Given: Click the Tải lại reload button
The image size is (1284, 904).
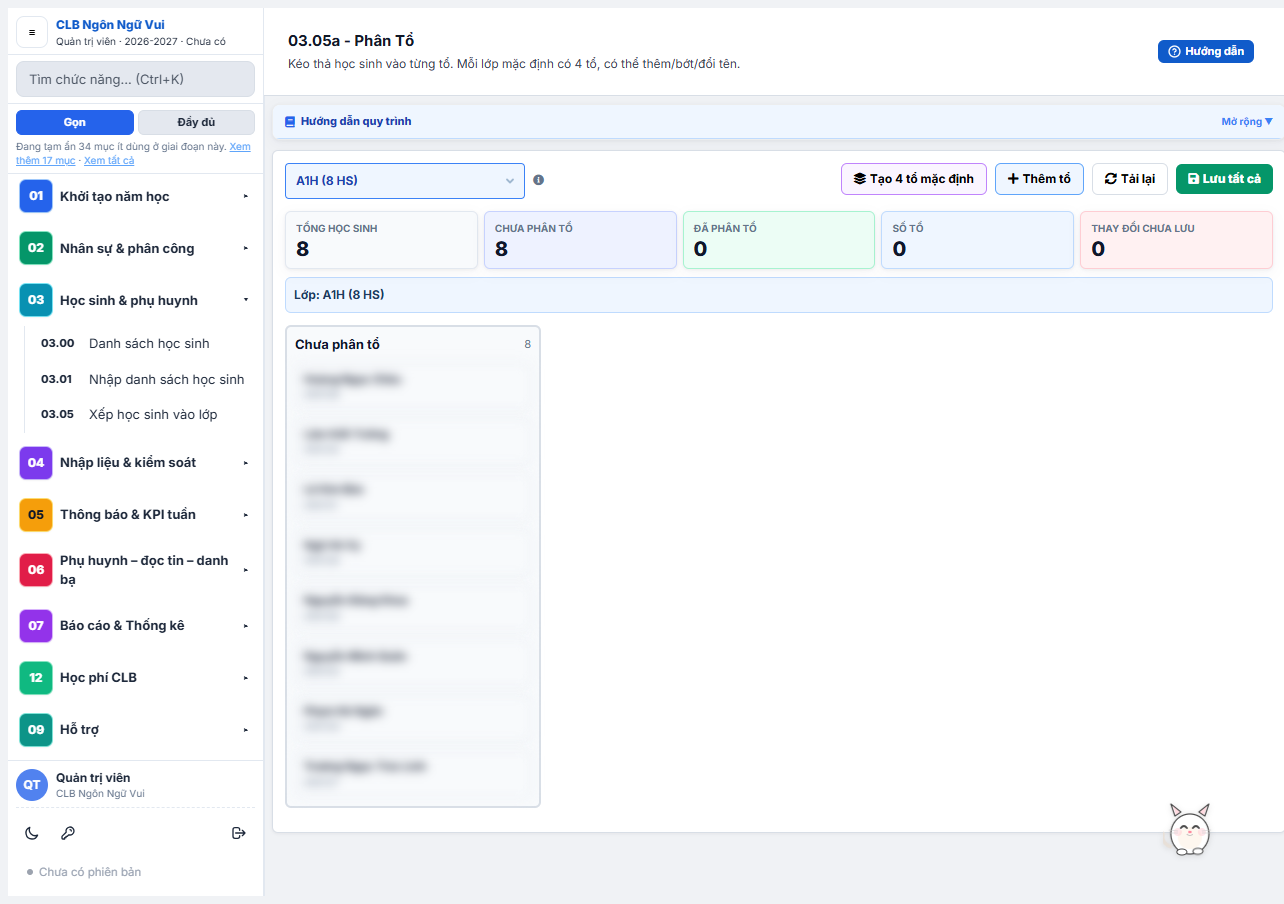Looking at the screenshot, I should [1130, 179].
